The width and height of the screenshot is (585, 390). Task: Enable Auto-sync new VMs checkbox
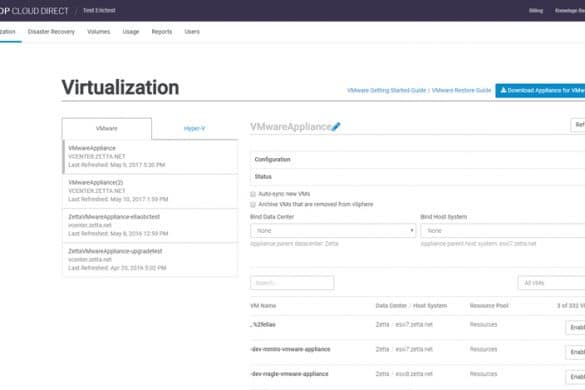(x=253, y=194)
